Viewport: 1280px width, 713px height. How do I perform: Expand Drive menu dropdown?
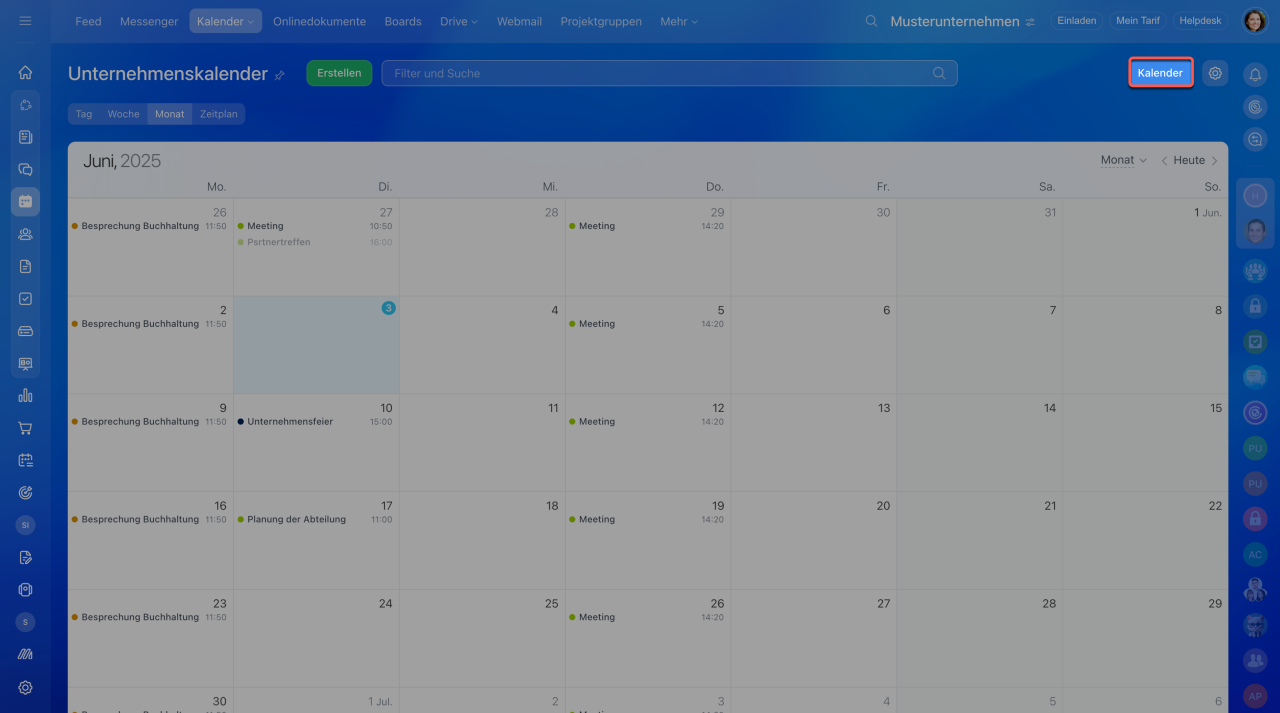[474, 22]
